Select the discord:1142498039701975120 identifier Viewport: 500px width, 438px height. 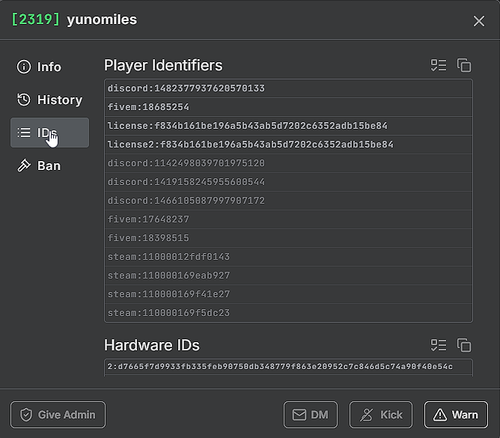[x=288, y=163]
